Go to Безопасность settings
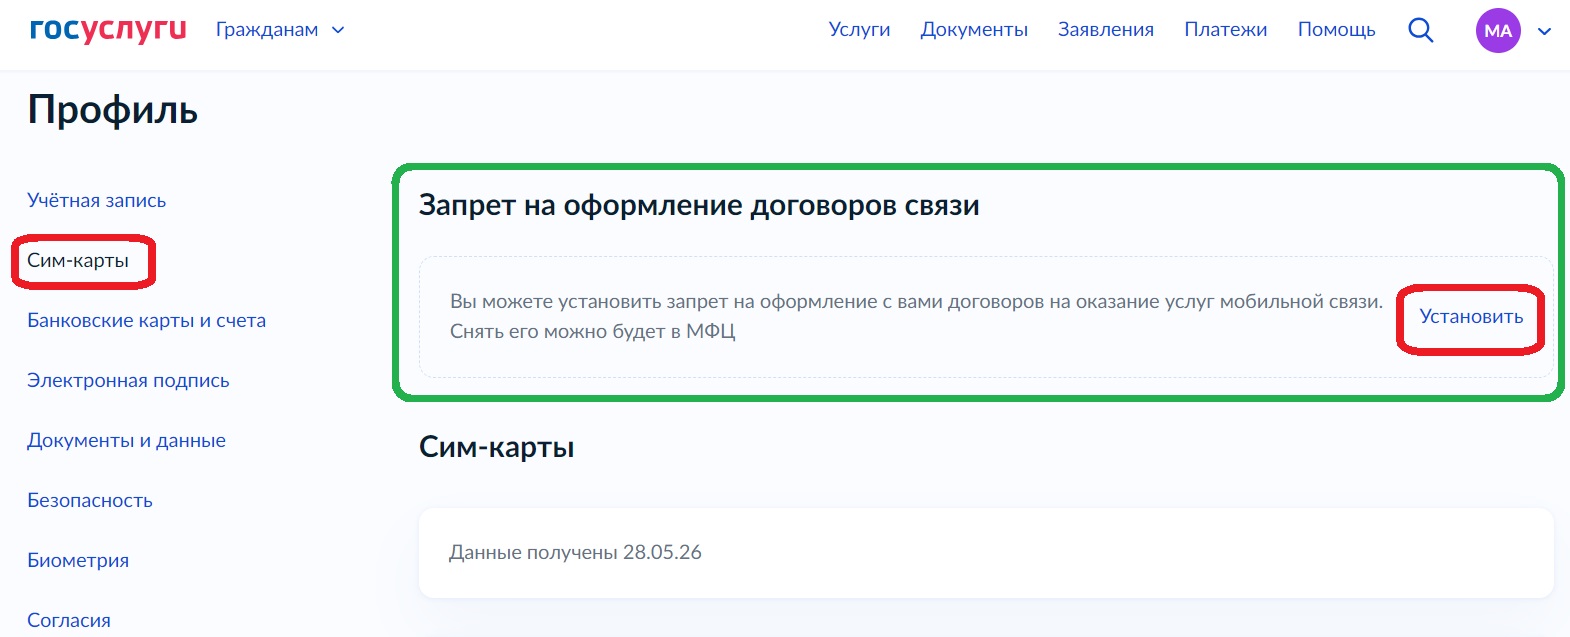Screen dimensions: 1570x637 (x=90, y=500)
